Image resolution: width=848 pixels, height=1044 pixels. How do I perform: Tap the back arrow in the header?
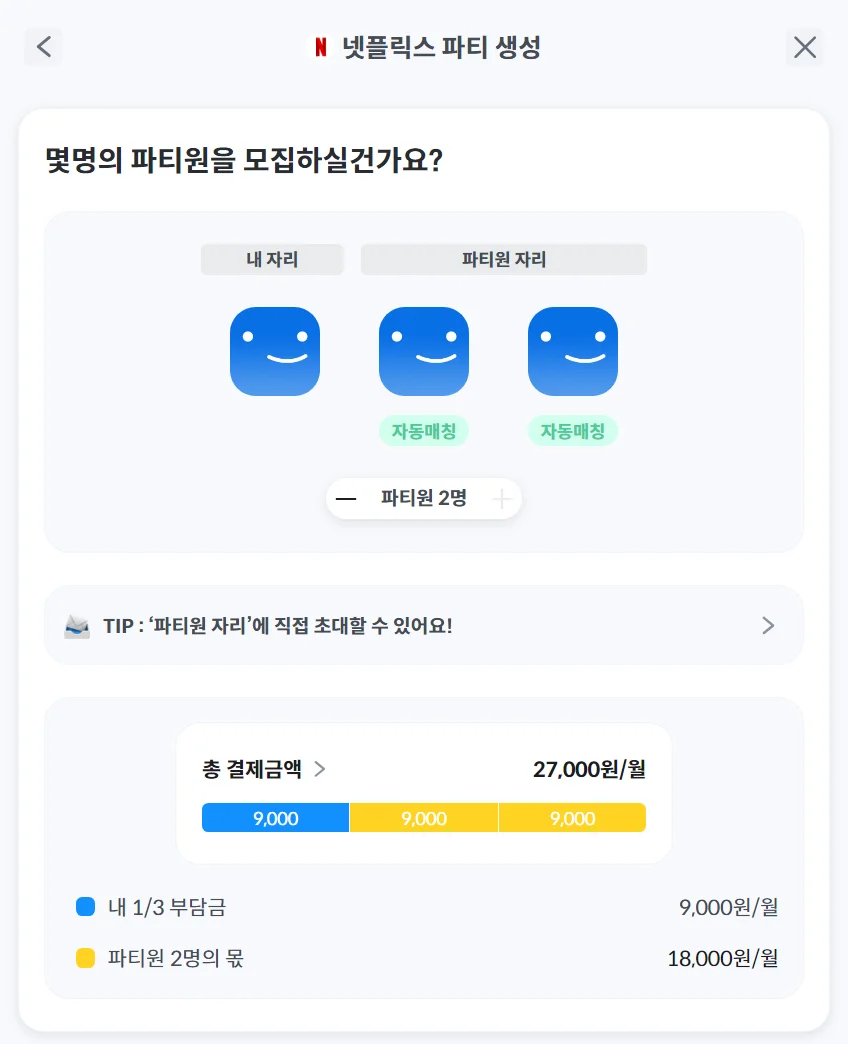[x=42, y=46]
